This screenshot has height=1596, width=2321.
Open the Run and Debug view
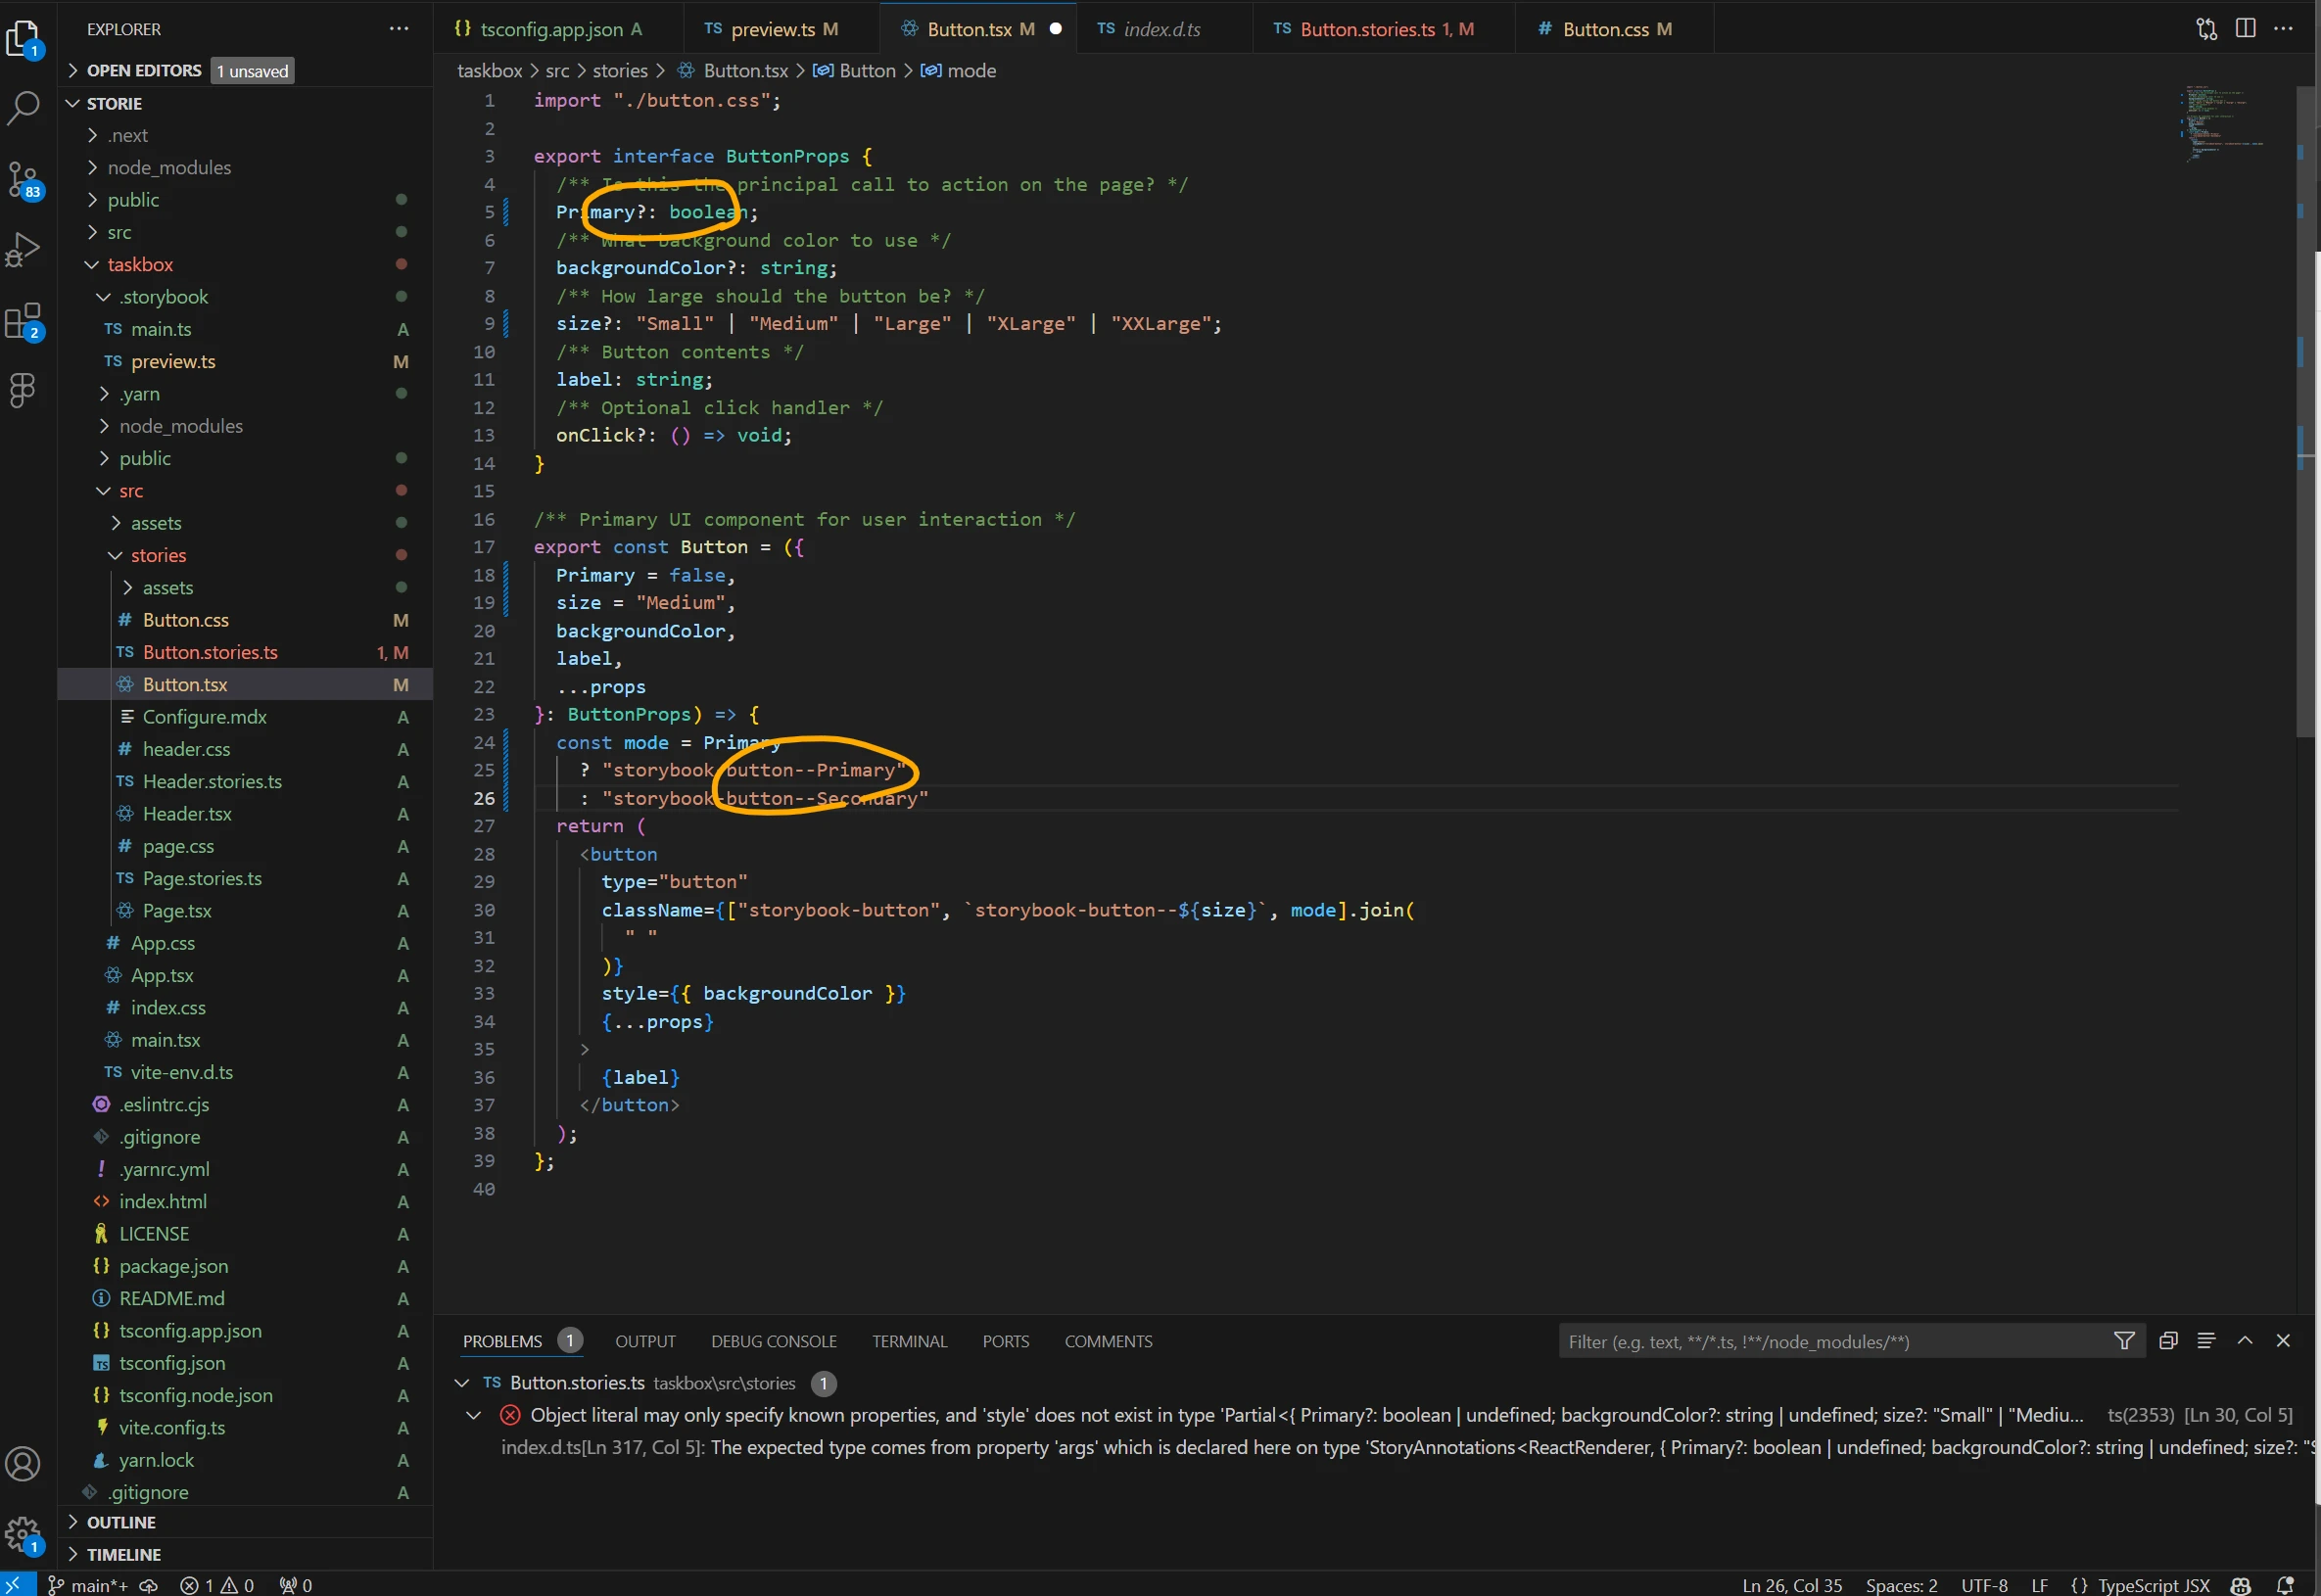(23, 249)
